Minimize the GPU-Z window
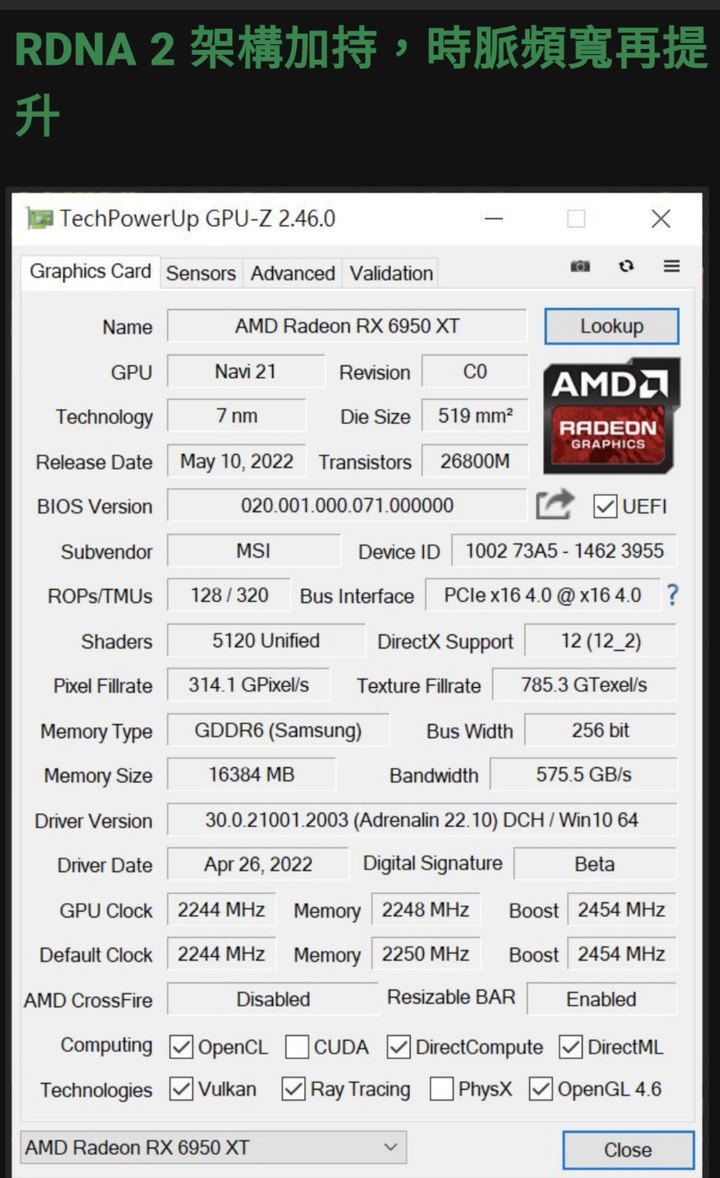 (x=494, y=219)
